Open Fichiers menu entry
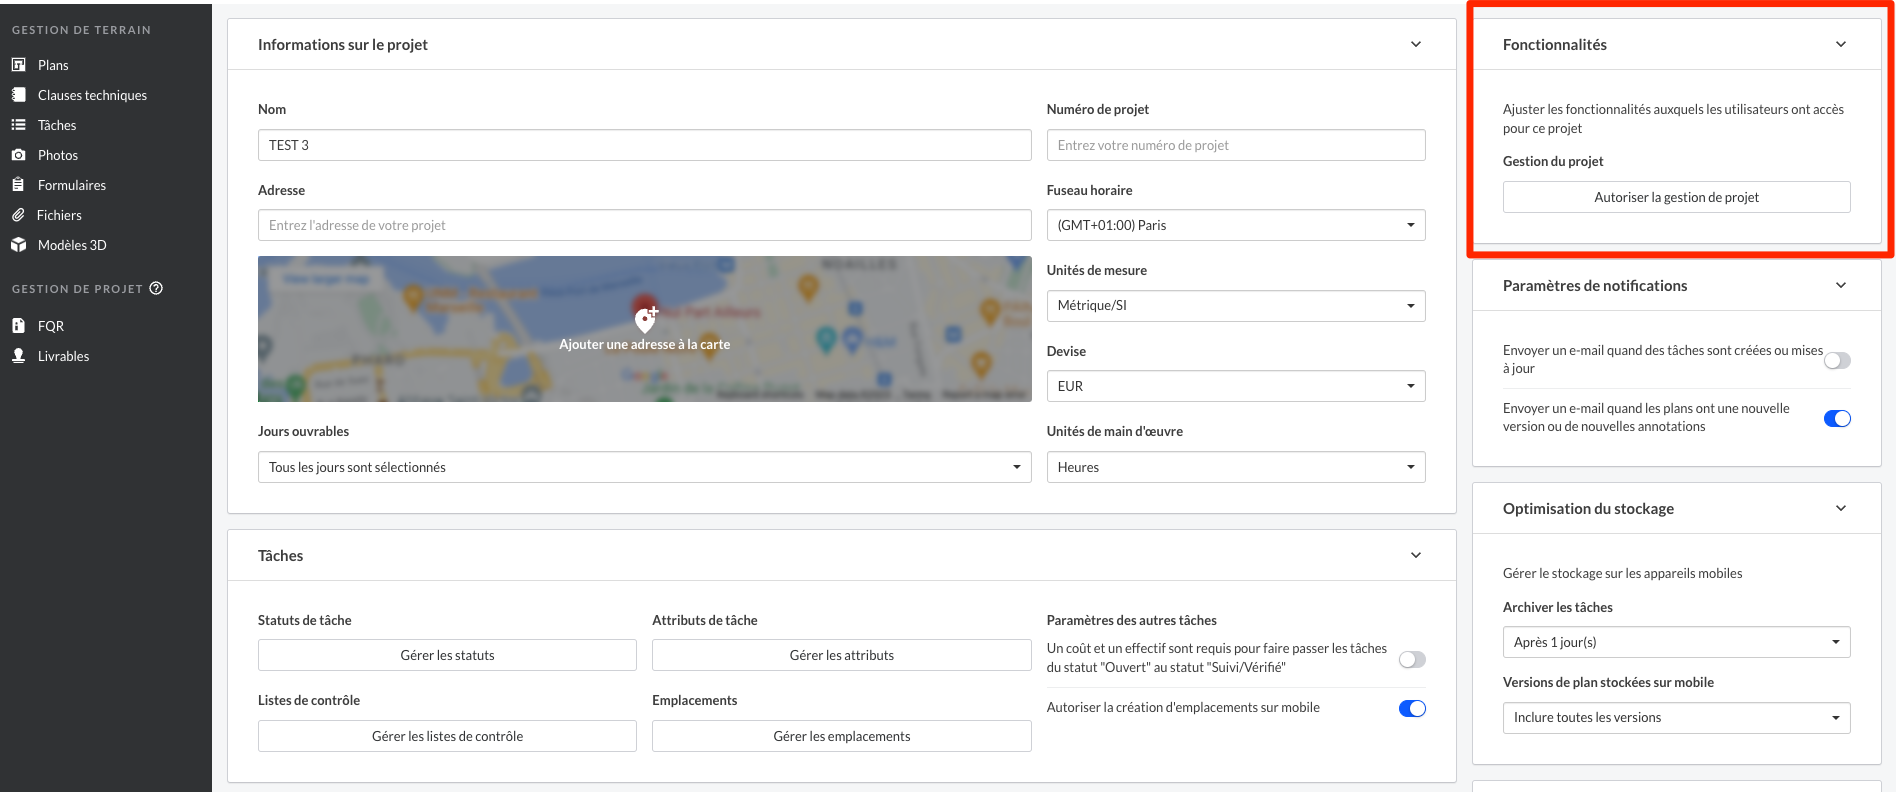 pyautogui.click(x=59, y=215)
